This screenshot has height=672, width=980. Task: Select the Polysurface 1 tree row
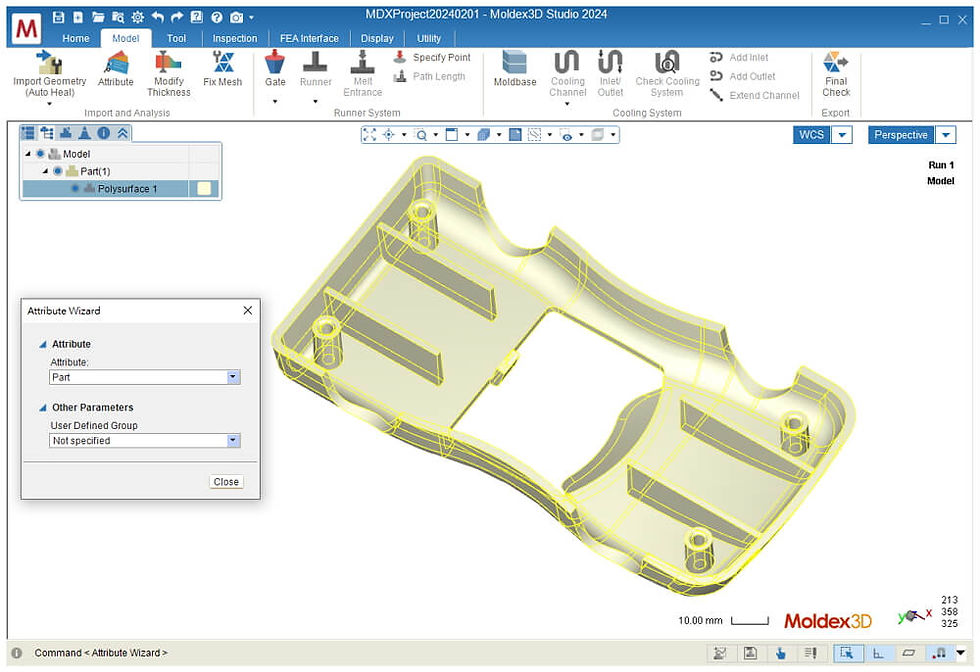pyautogui.click(x=121, y=189)
